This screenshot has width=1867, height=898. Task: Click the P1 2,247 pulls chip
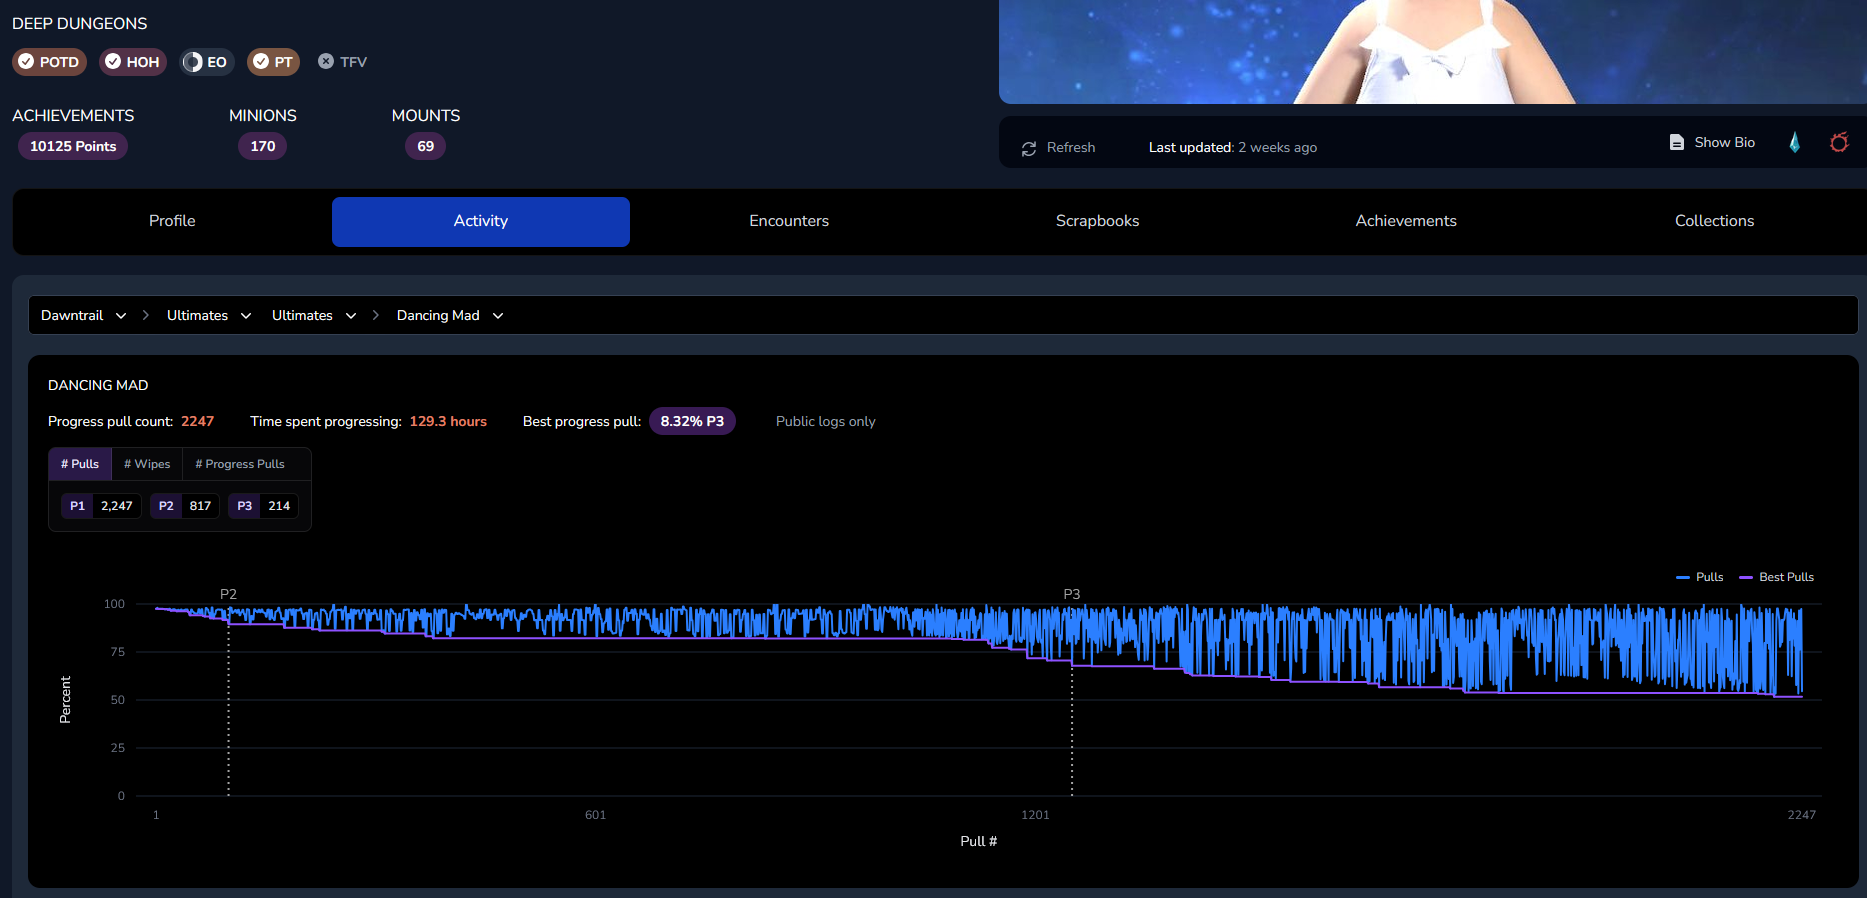click(x=101, y=506)
